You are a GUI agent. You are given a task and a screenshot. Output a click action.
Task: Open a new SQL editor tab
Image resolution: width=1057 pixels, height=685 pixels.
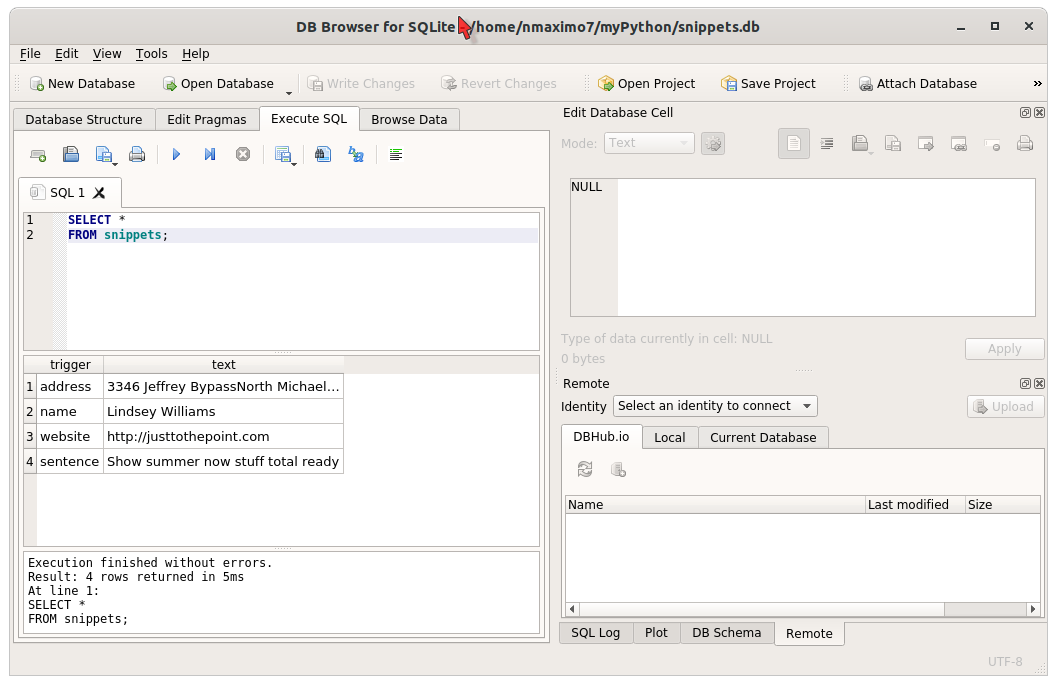[38, 155]
